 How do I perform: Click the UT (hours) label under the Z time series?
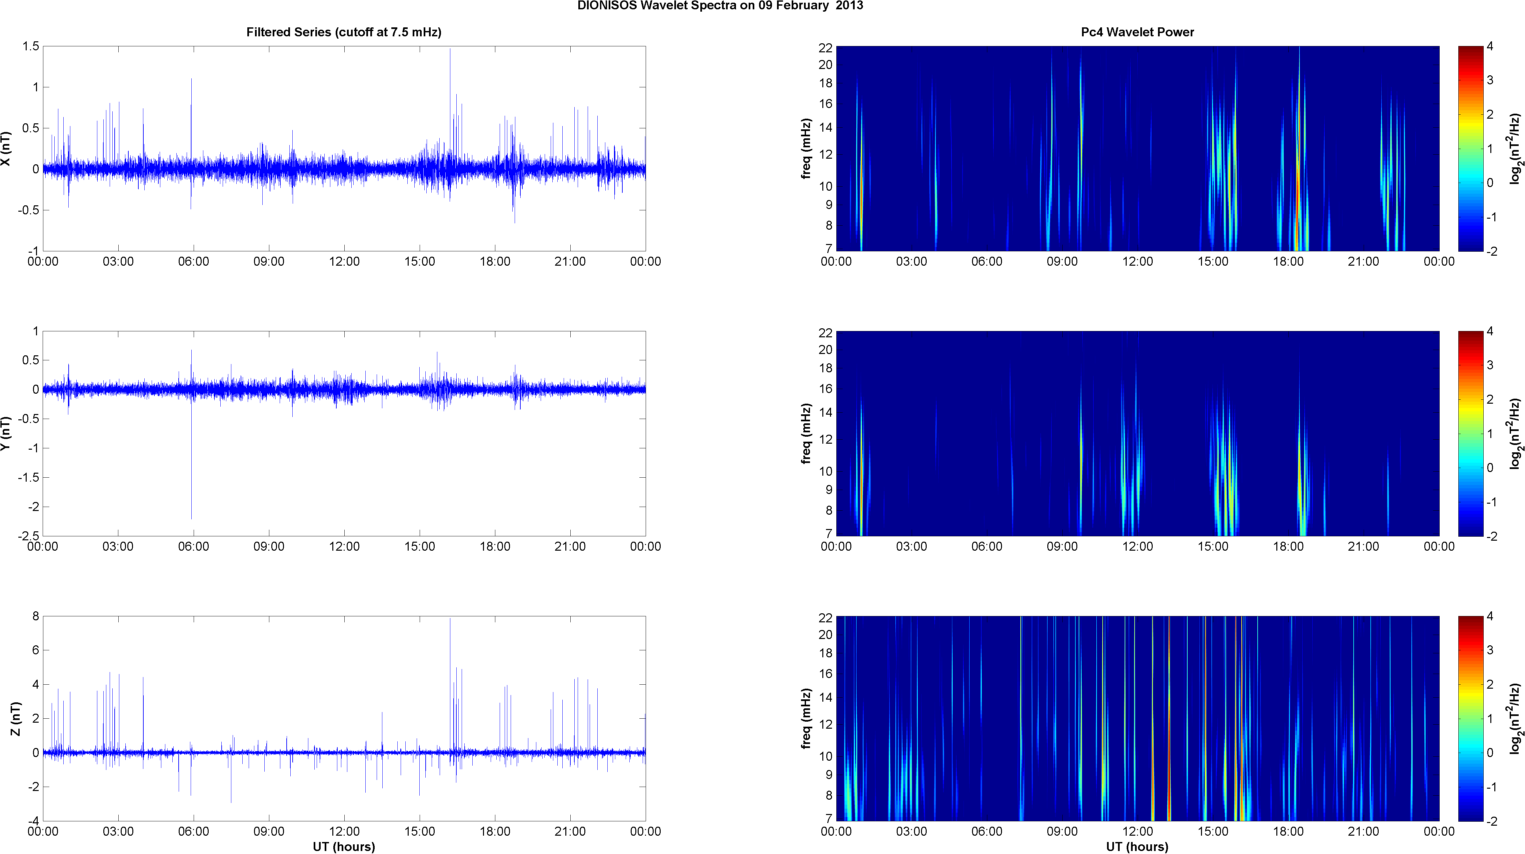tap(343, 846)
